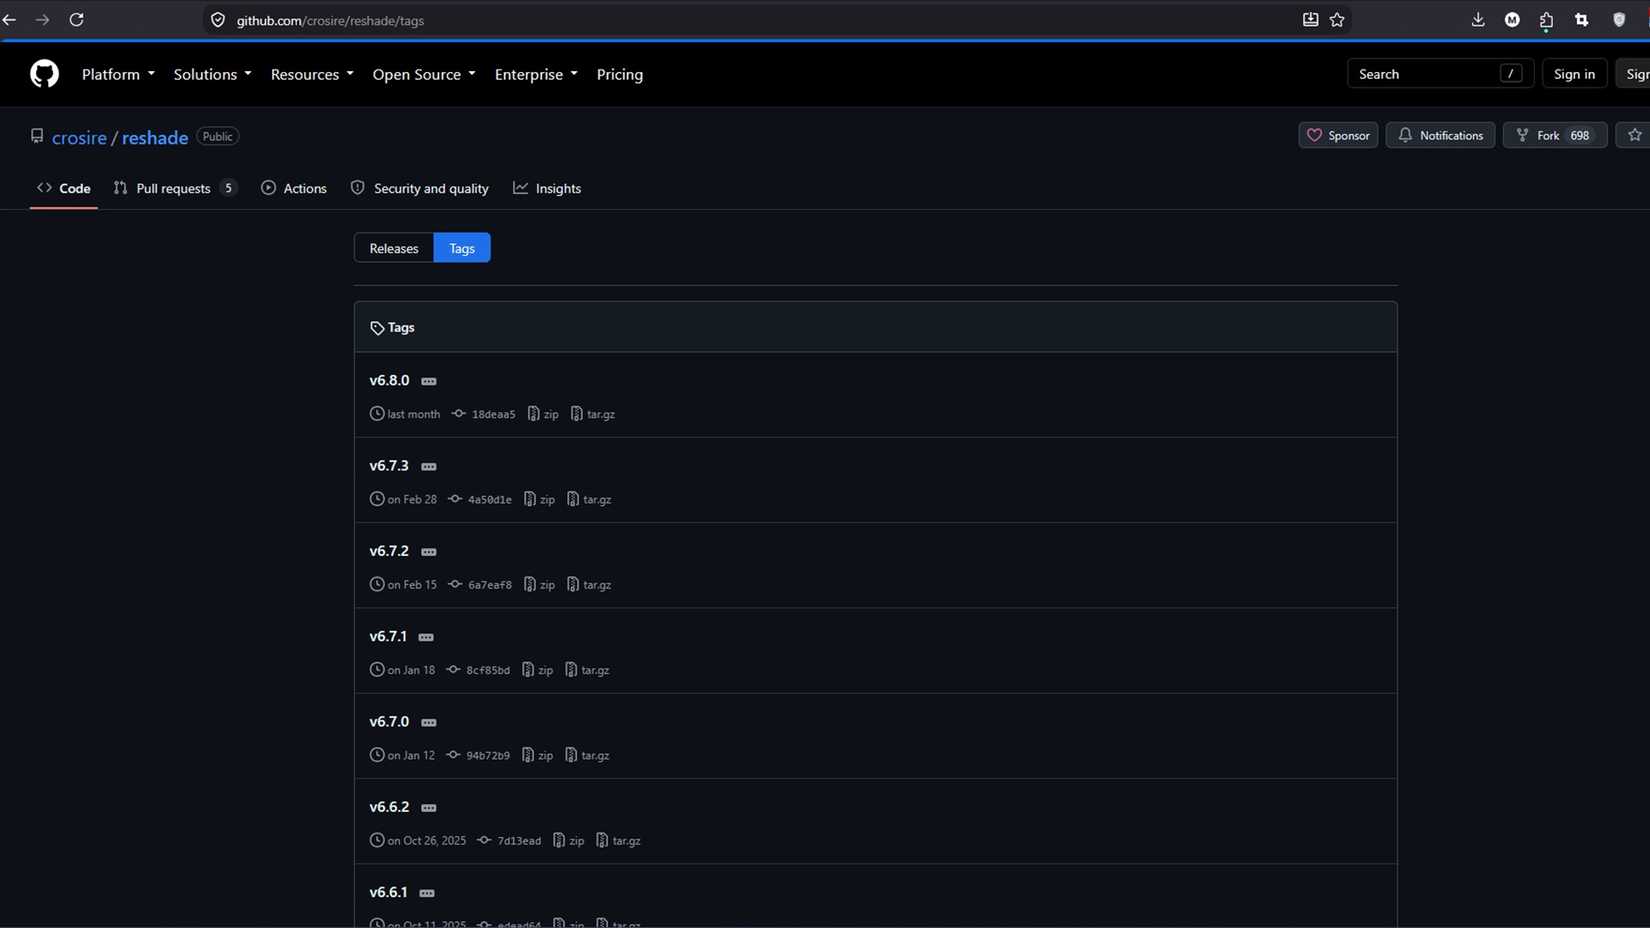Go to the Pricing page
1650x928 pixels.
(x=620, y=74)
